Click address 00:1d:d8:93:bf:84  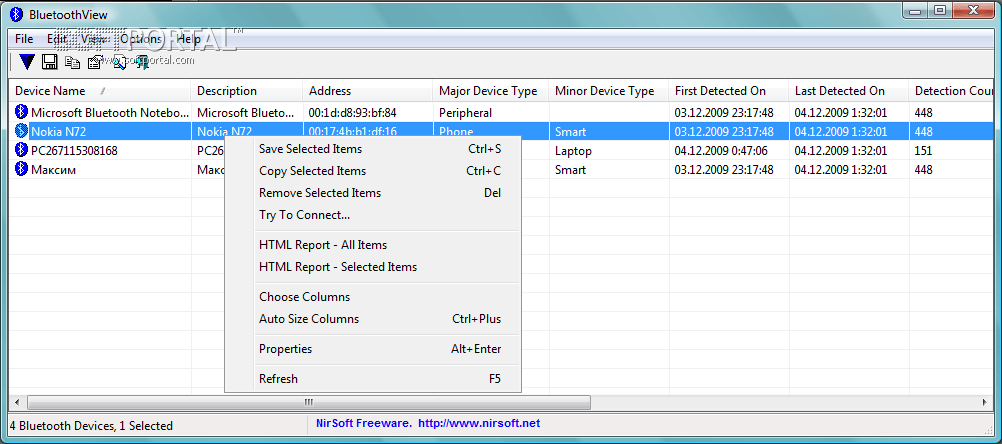(352, 113)
